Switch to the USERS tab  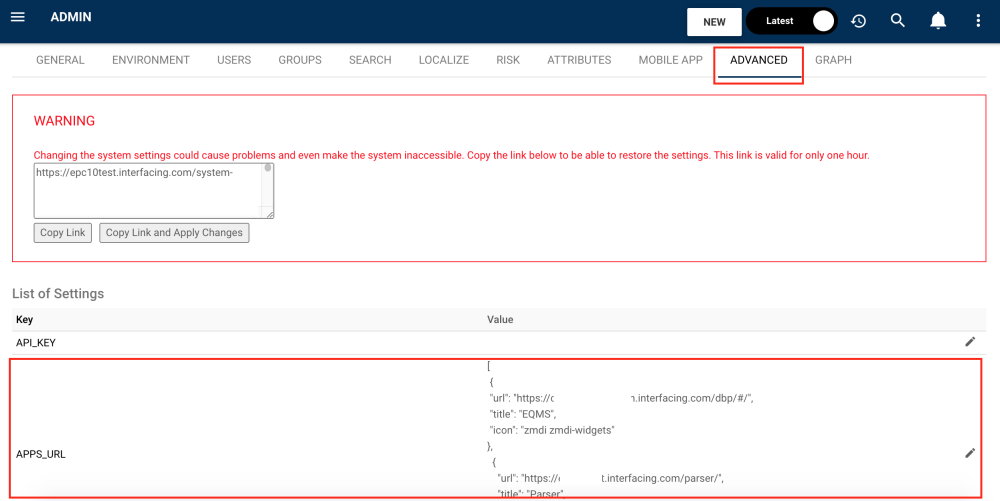[234, 60]
